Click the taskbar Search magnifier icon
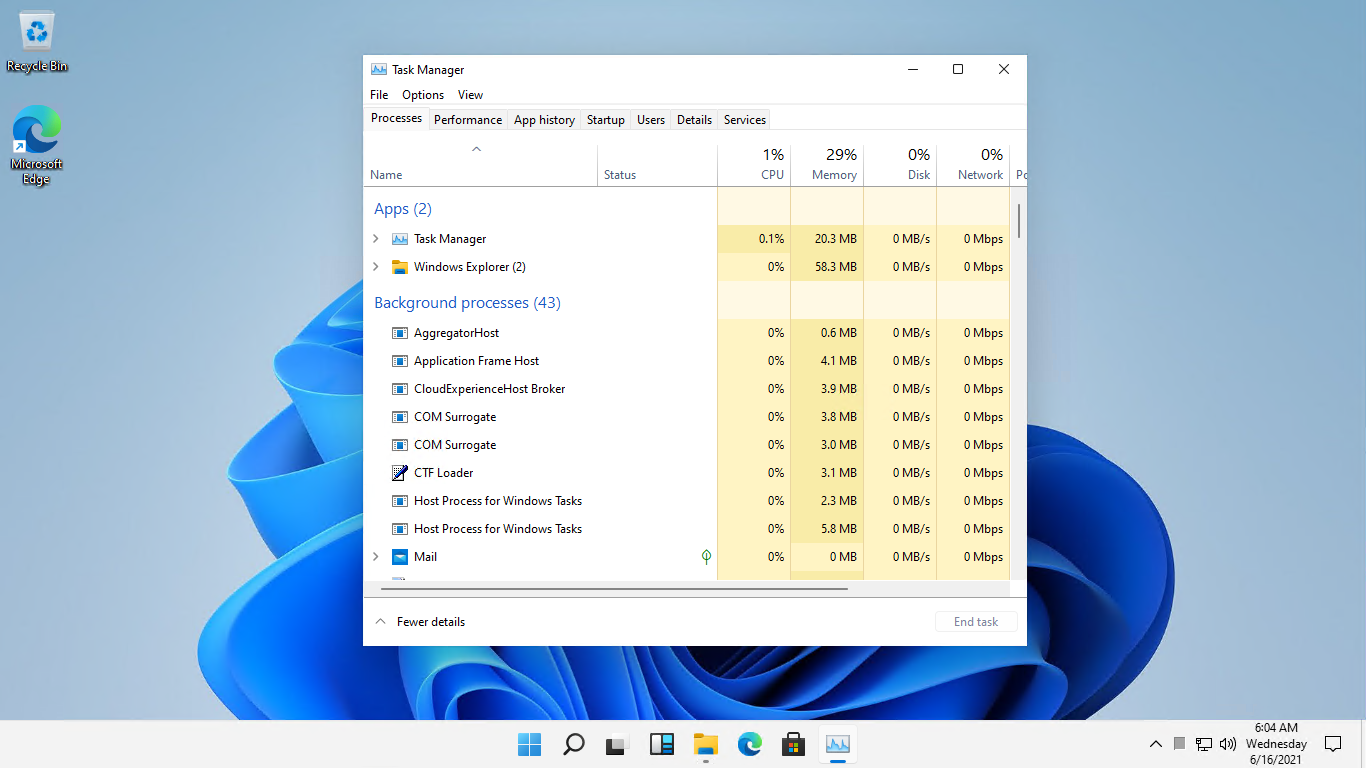This screenshot has width=1366, height=768. pos(574,744)
